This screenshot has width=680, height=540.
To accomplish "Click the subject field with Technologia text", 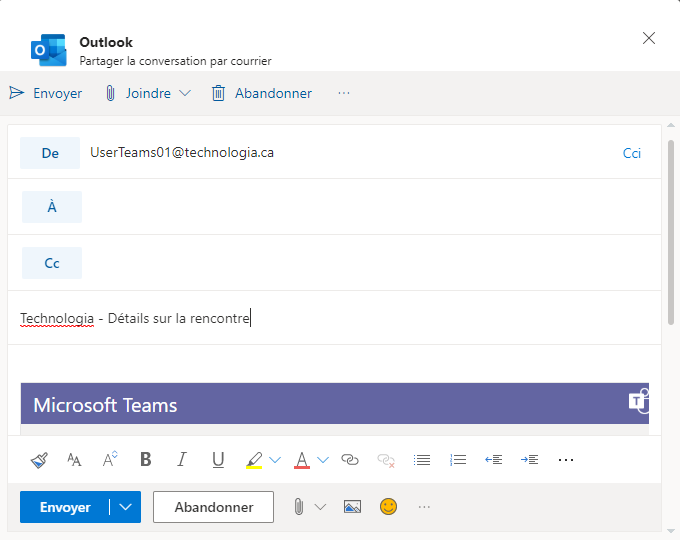I will [334, 318].
